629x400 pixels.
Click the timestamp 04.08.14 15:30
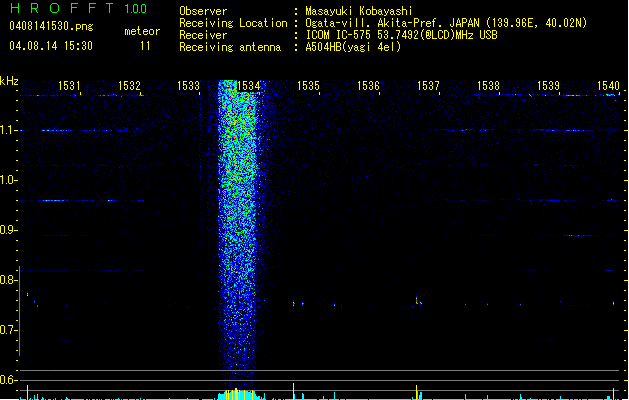[x=51, y=46]
